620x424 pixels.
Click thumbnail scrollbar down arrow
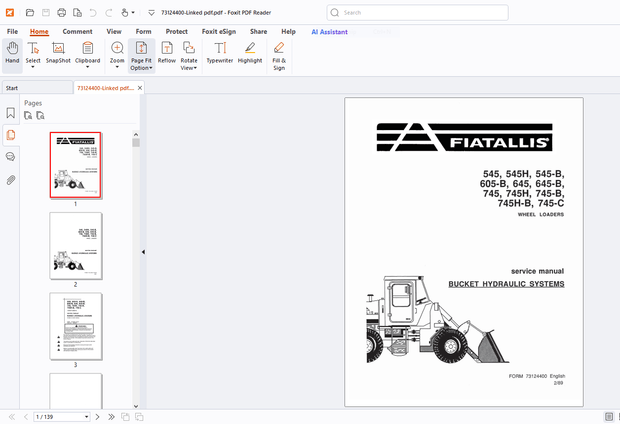point(136,406)
